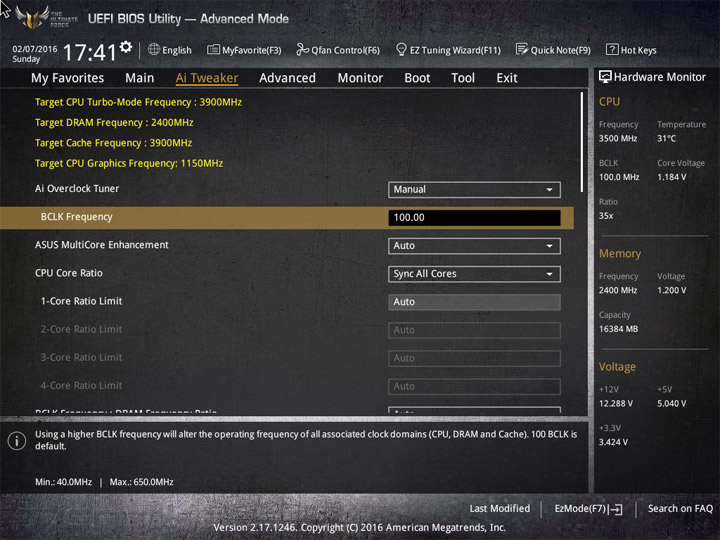720x540 pixels.
Task: Click the Max.: 650.0MHz text
Action: (x=141, y=482)
